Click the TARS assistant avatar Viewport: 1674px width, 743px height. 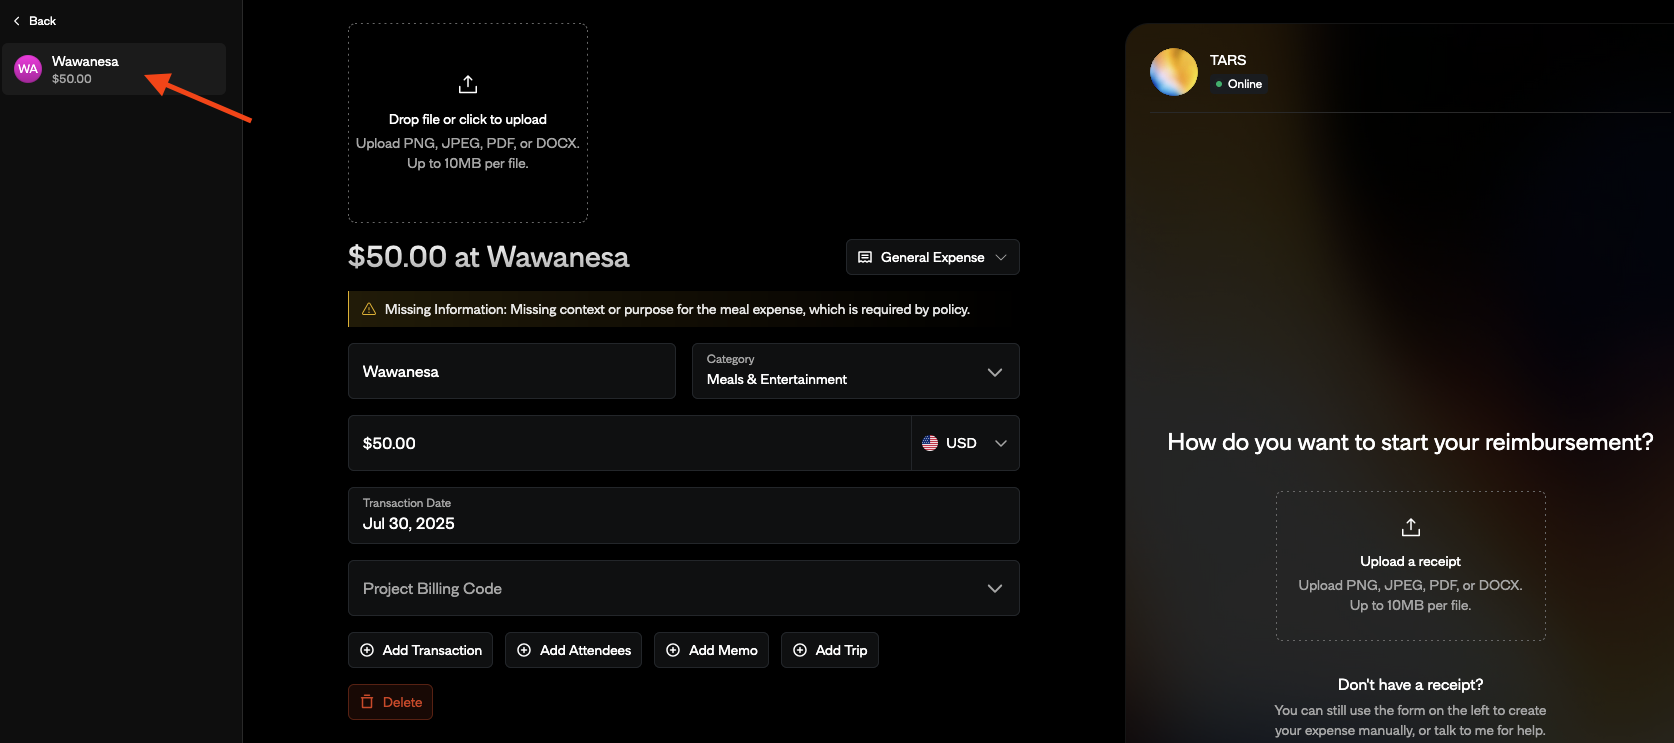click(x=1173, y=72)
